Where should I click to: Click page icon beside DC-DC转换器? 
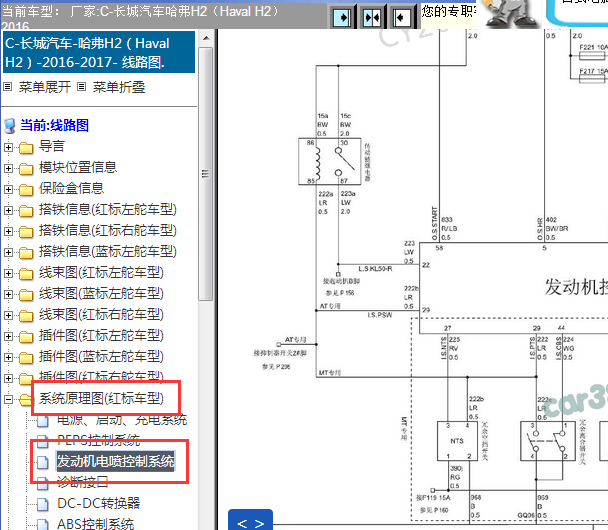point(43,504)
